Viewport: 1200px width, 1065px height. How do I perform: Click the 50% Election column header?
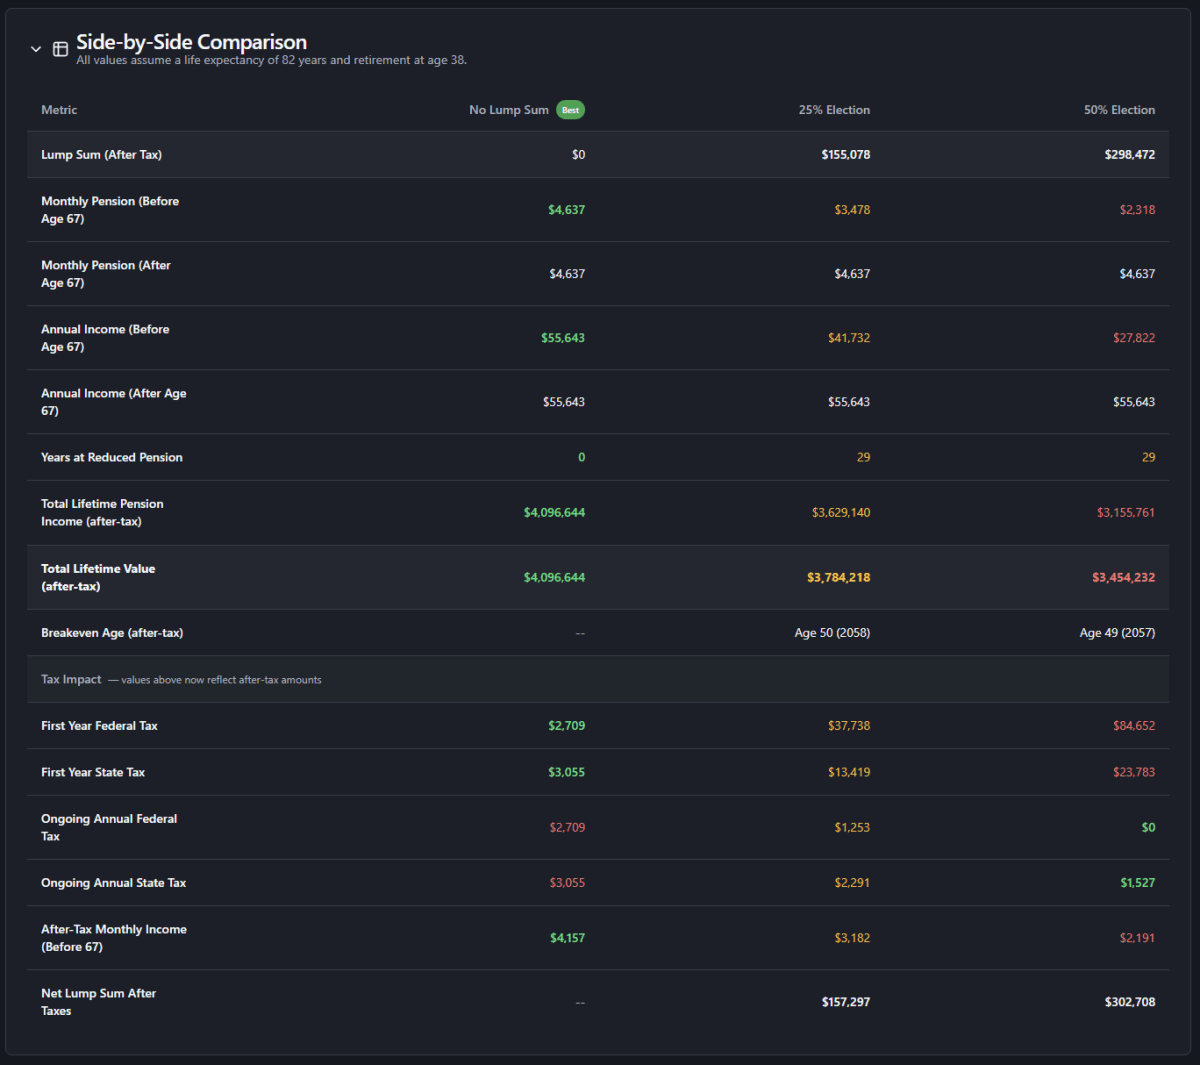click(x=1119, y=110)
